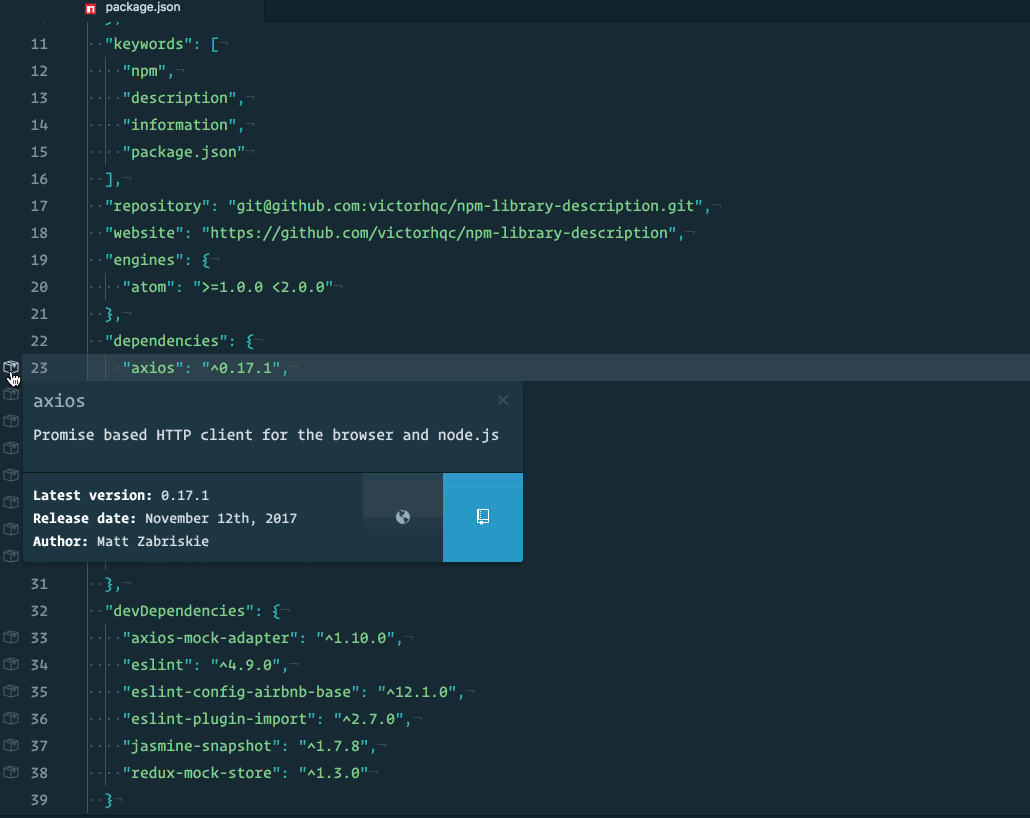The image size is (1030, 818).
Task: Click line number 32 in the gutter
Action: [x=39, y=610]
